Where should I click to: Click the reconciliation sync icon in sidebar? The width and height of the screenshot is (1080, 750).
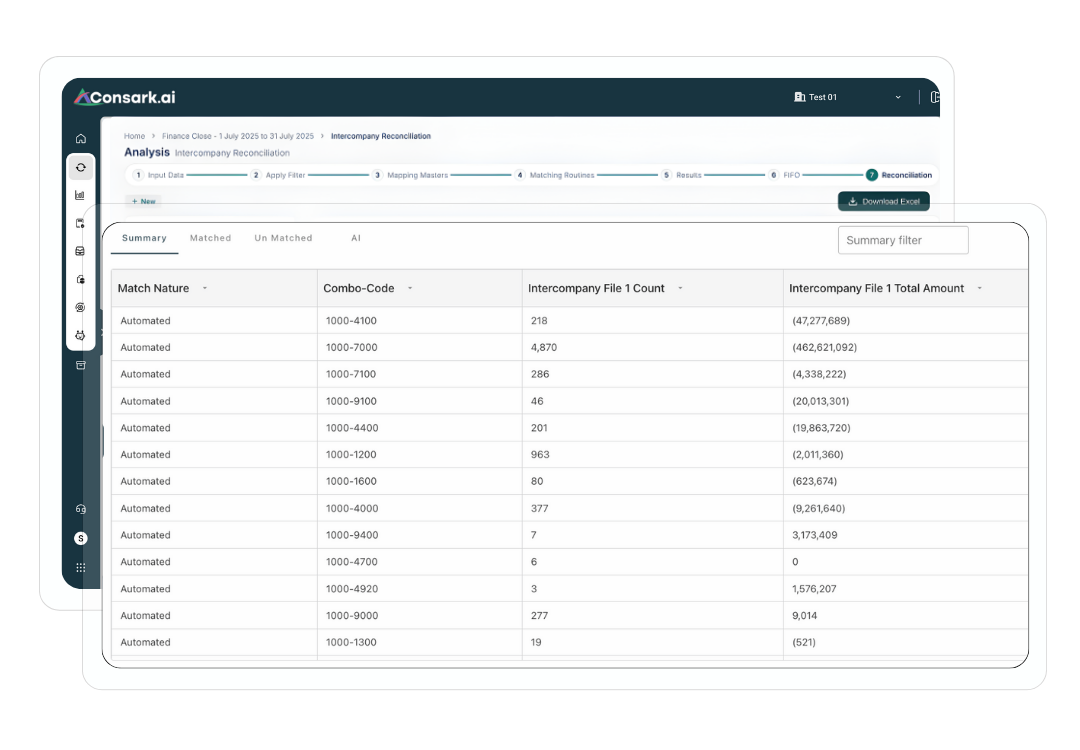81,167
